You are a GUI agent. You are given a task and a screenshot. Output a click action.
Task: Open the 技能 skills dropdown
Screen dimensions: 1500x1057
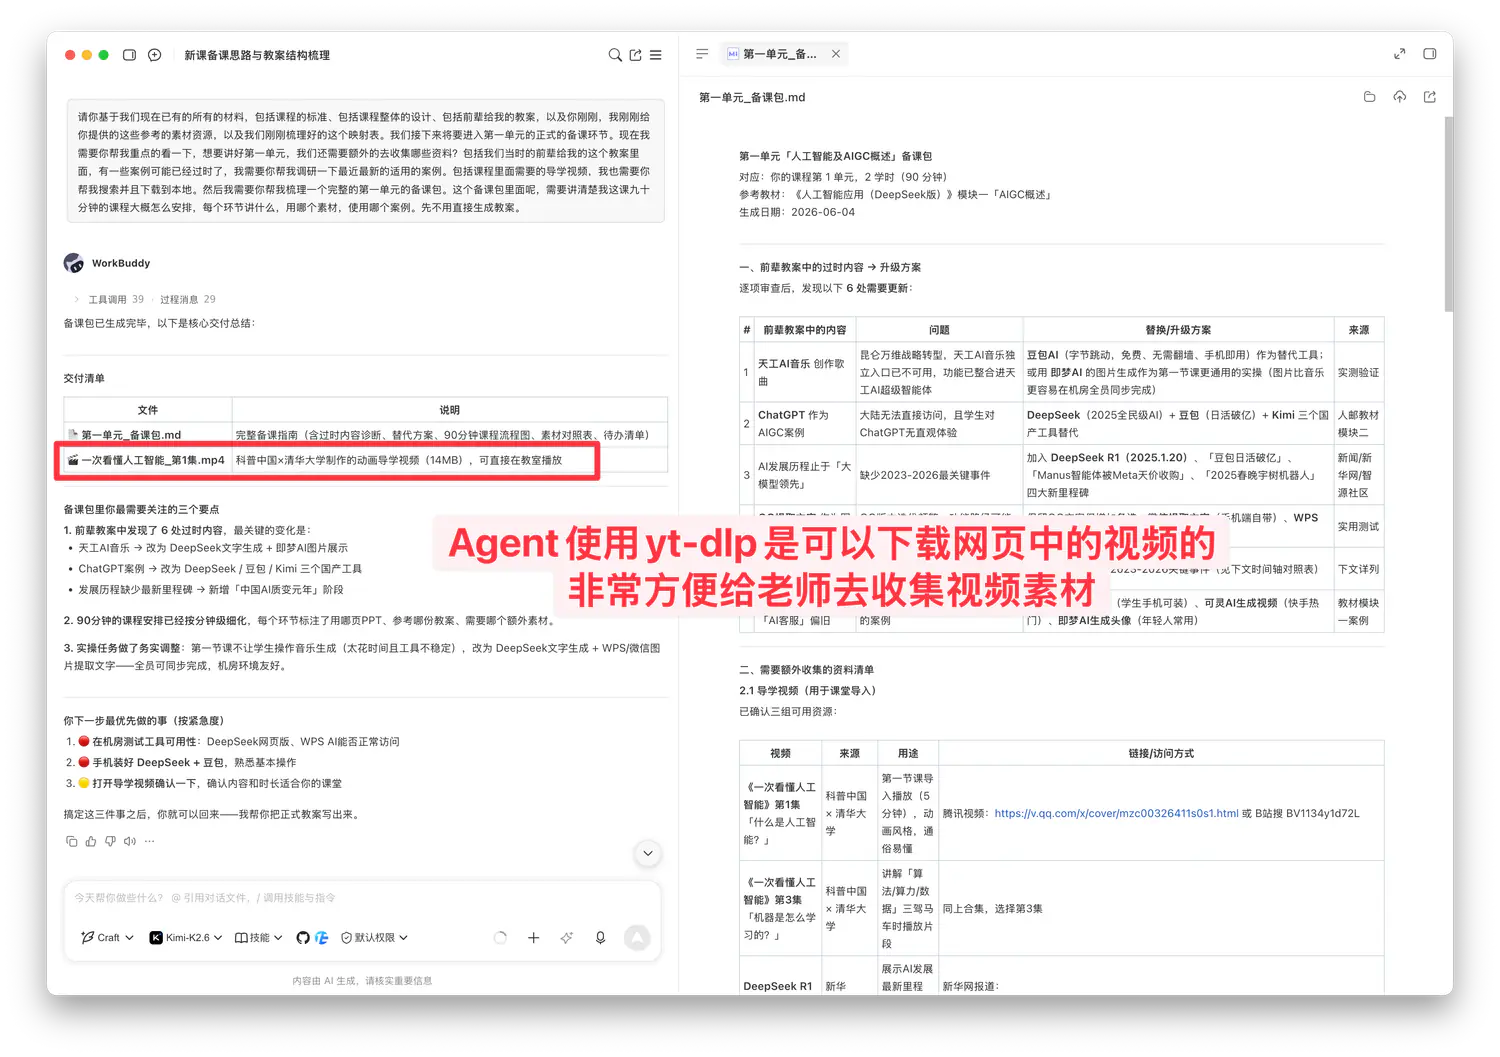click(x=259, y=938)
